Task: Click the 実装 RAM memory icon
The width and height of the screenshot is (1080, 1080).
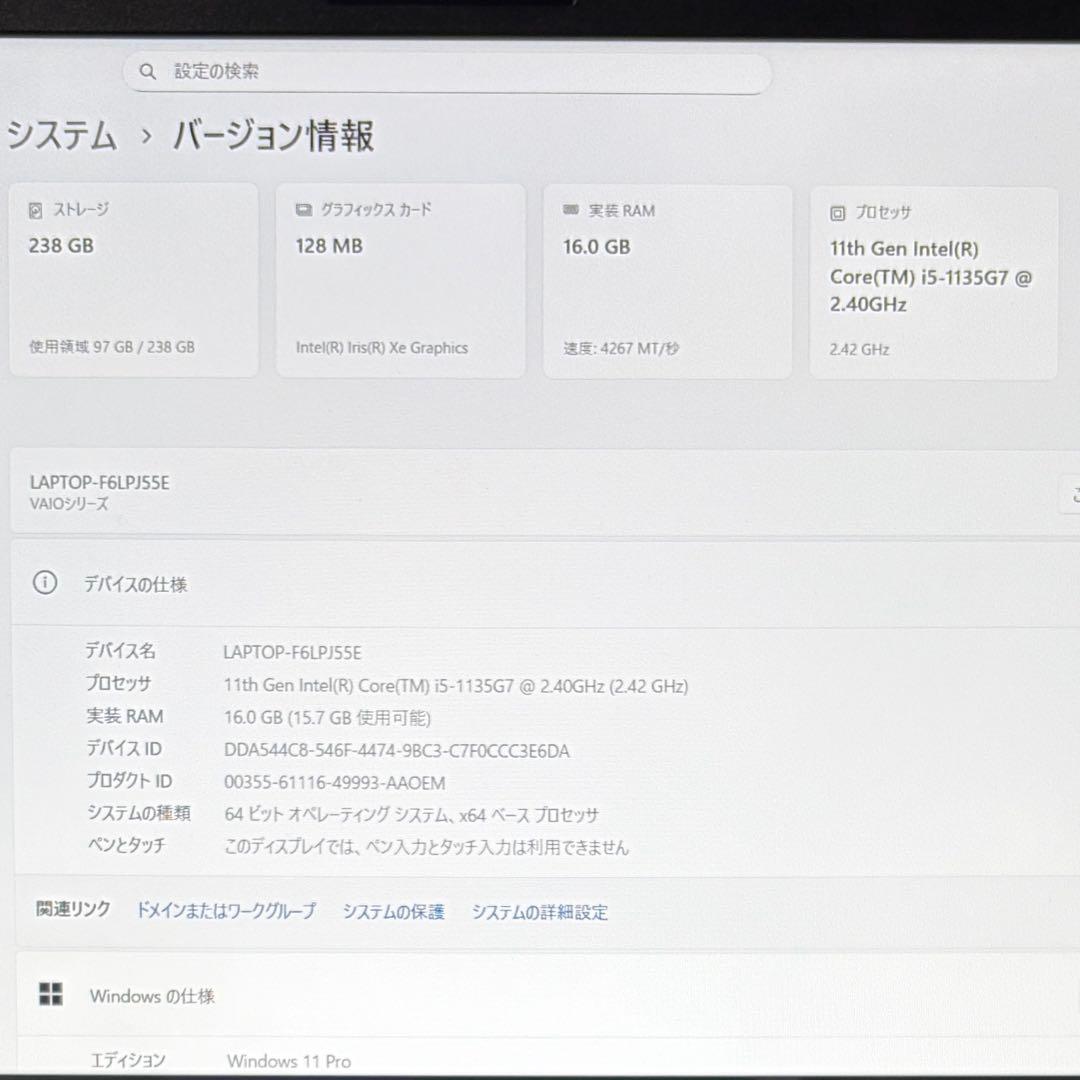Action: (570, 209)
